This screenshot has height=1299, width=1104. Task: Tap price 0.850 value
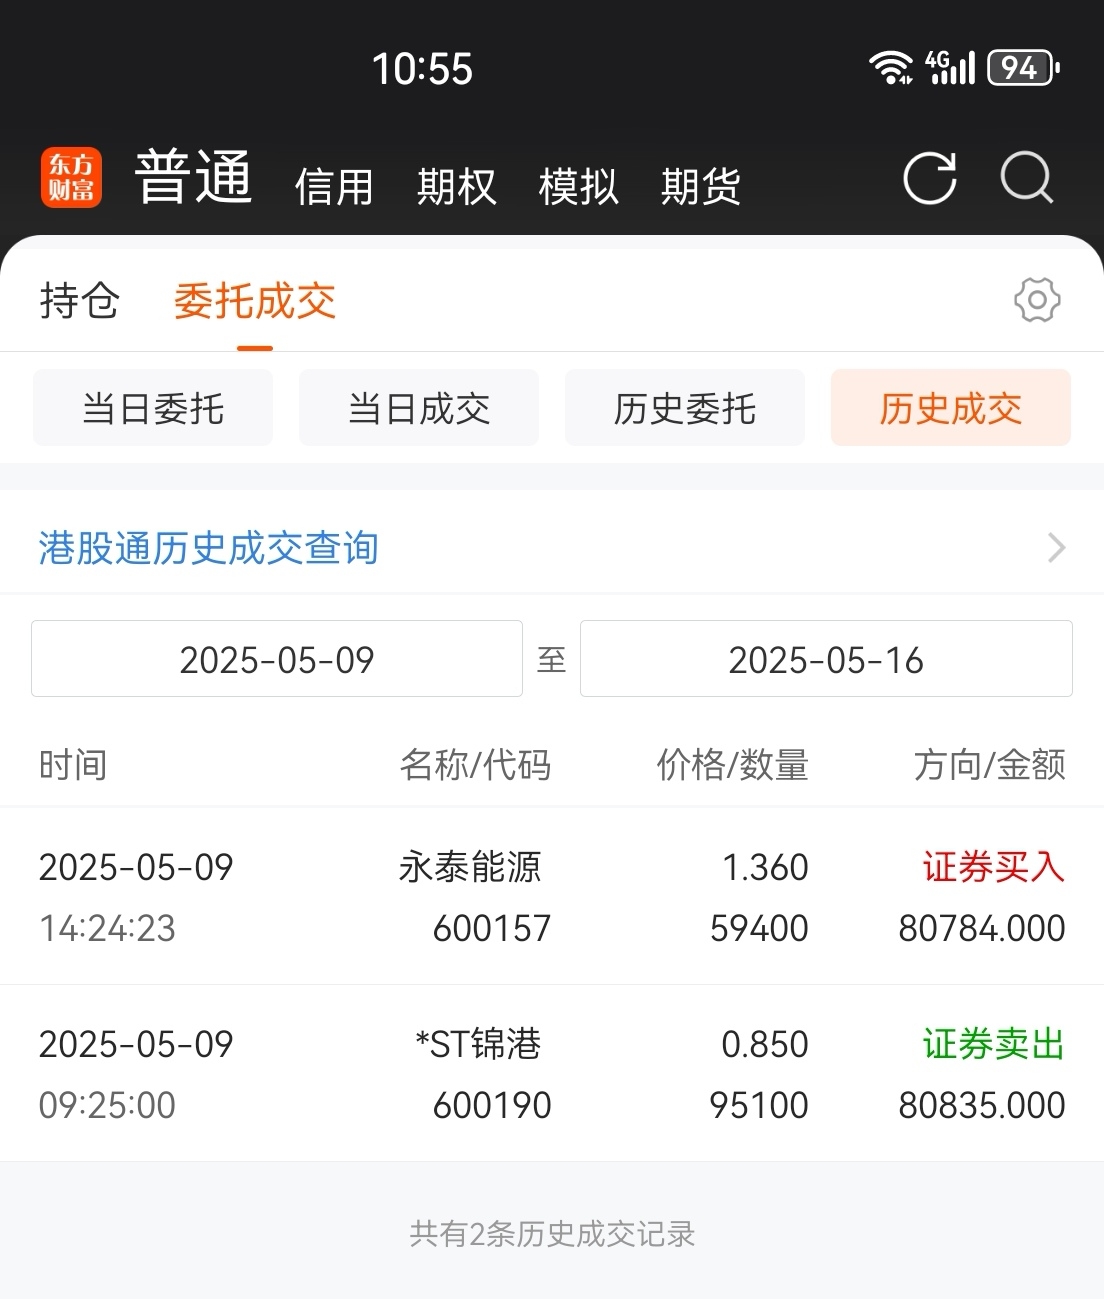(x=765, y=1044)
